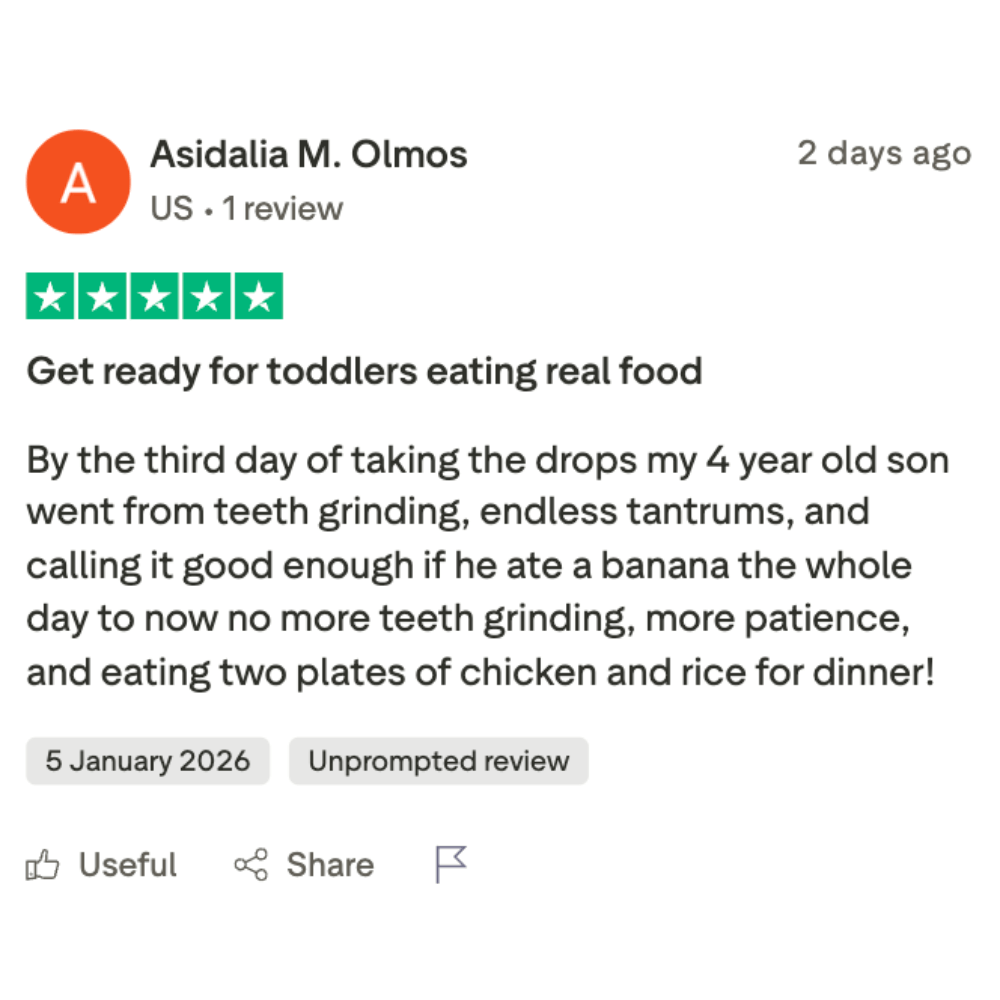Click the first green rating star
This screenshot has height=1000, width=1000.
click(x=50, y=296)
